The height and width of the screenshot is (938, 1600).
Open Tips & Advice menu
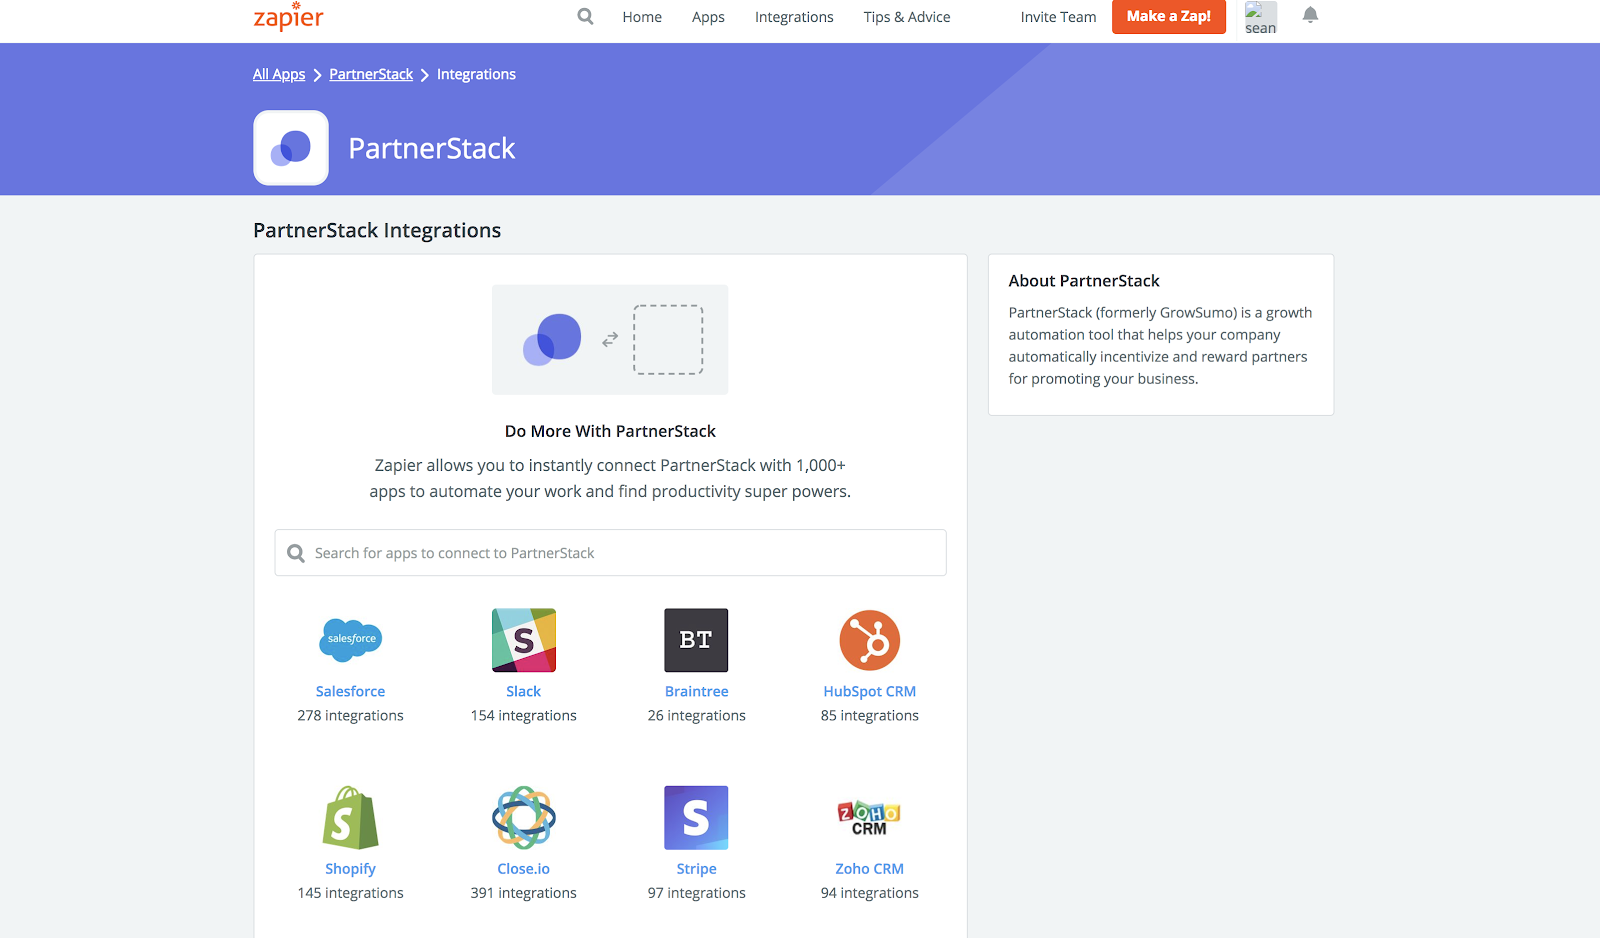tap(907, 17)
